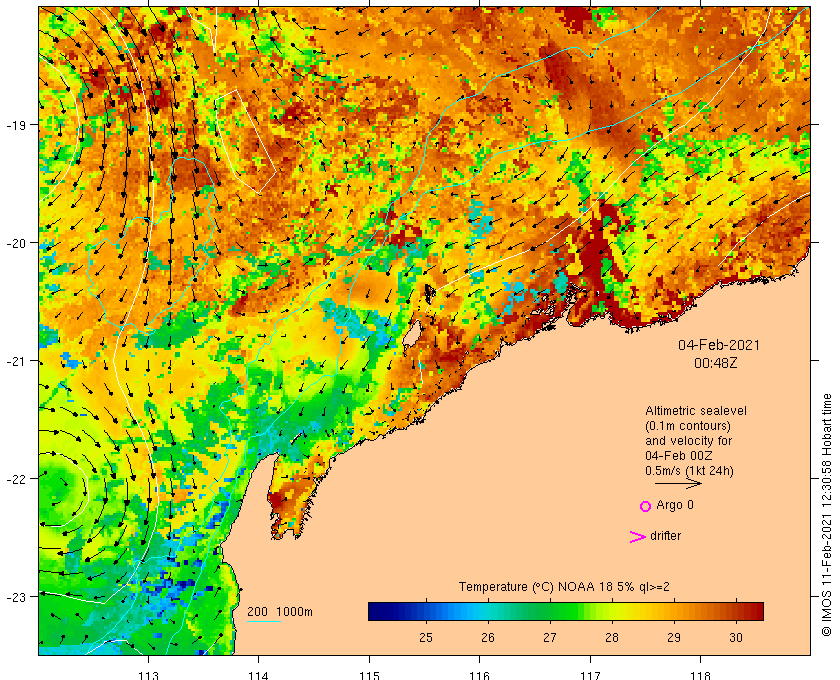Click the '(0.1m contours)' legend line

(688, 426)
